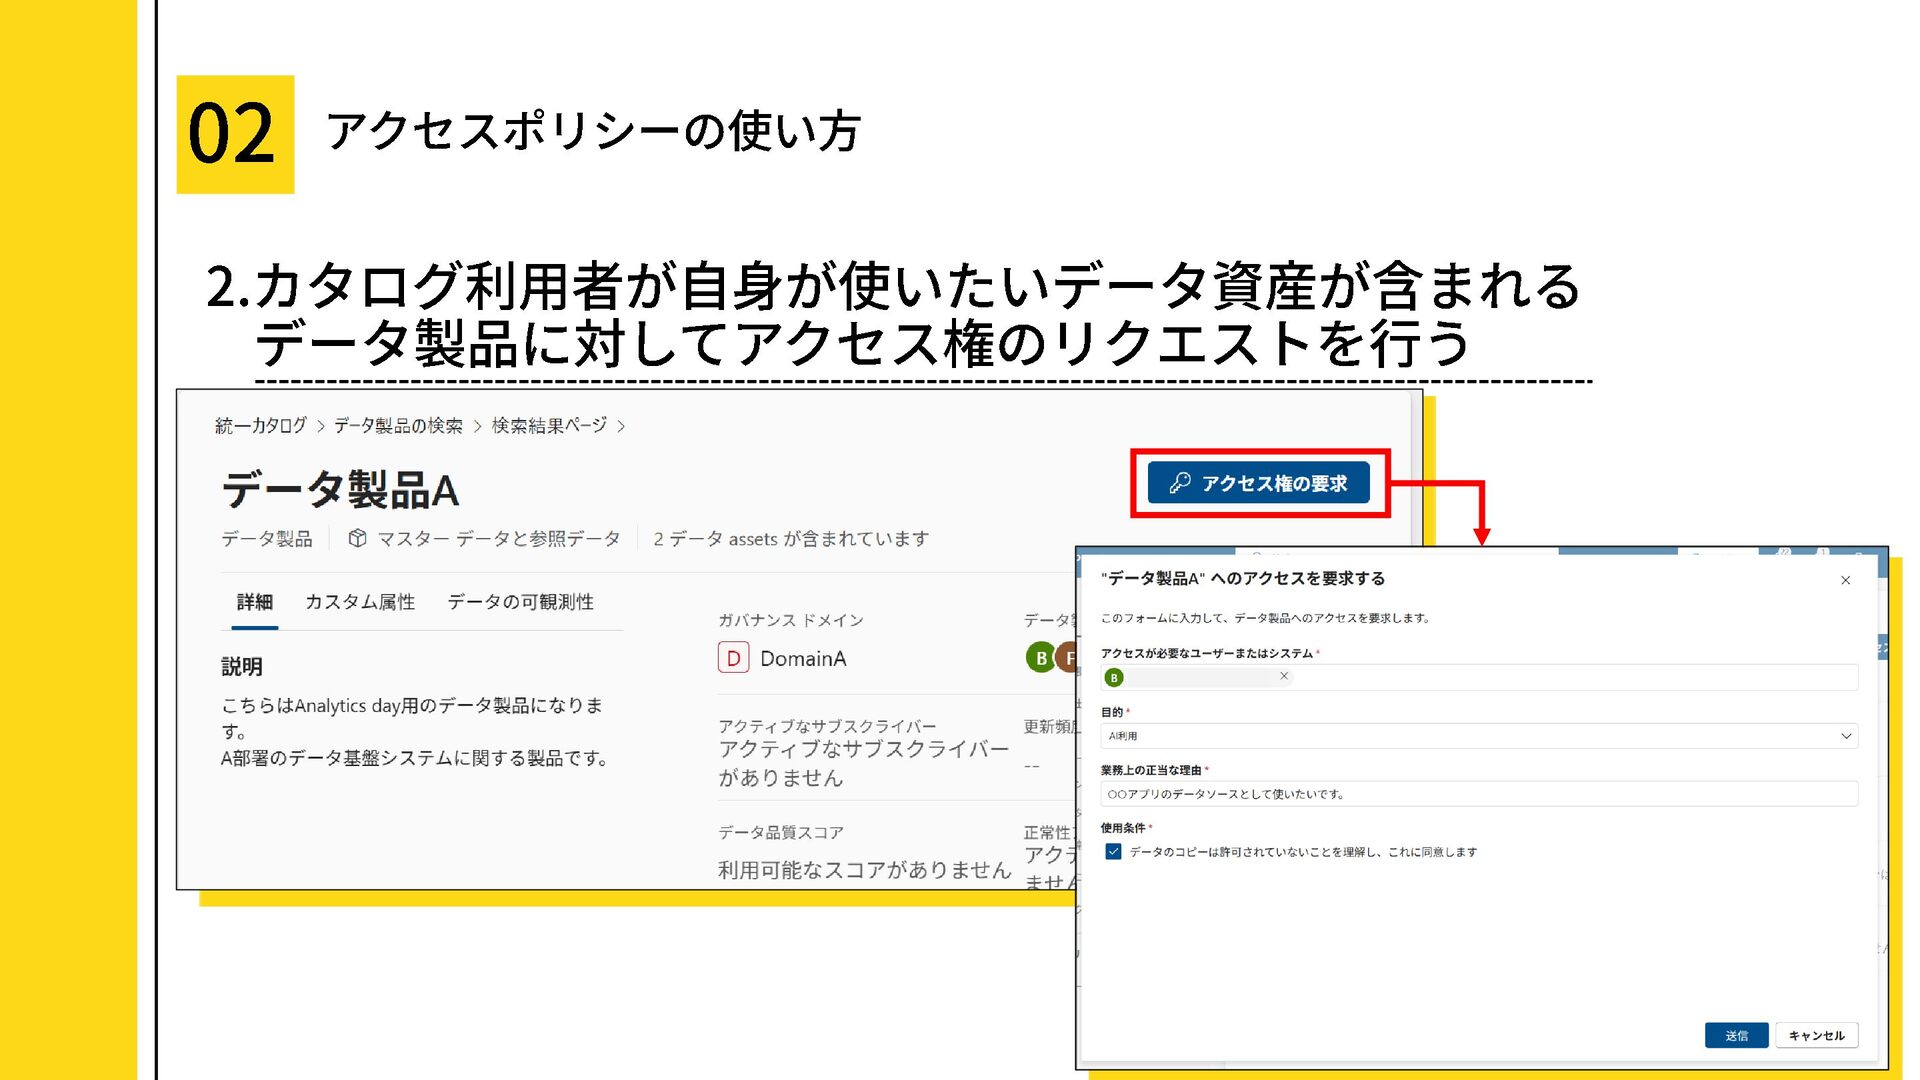Click the アクセス権の要求 button
Screen dimensions: 1920x1080
pyautogui.click(x=1258, y=483)
